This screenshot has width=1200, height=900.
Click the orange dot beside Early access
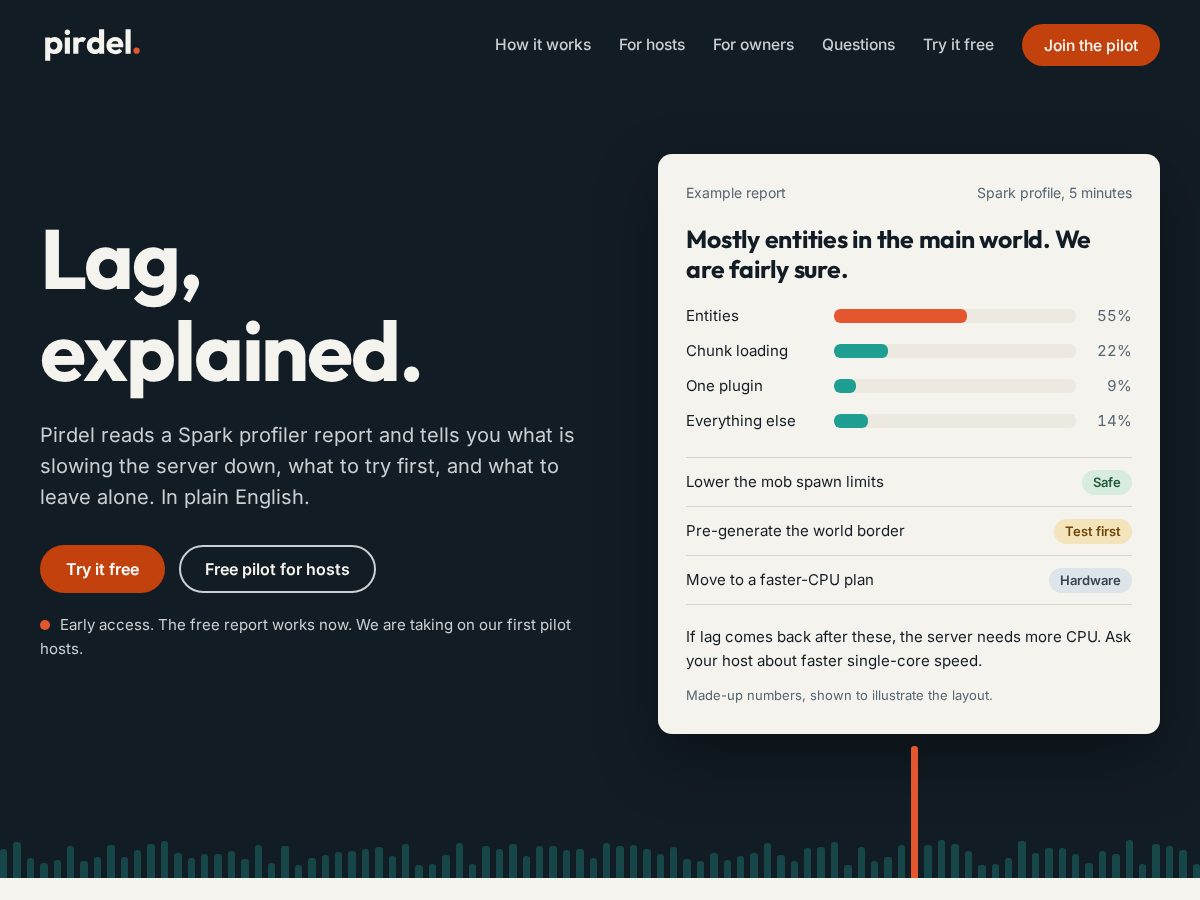(45, 625)
